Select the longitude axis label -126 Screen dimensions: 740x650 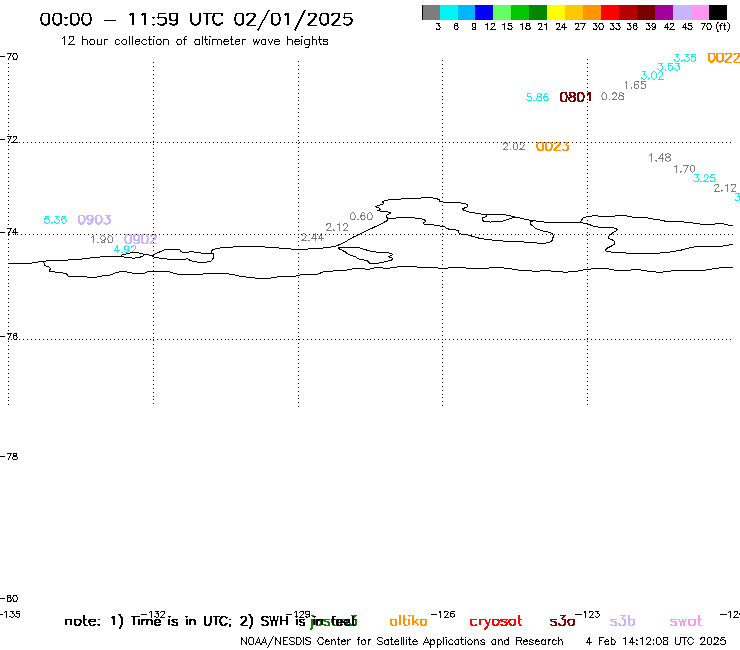[443, 615]
